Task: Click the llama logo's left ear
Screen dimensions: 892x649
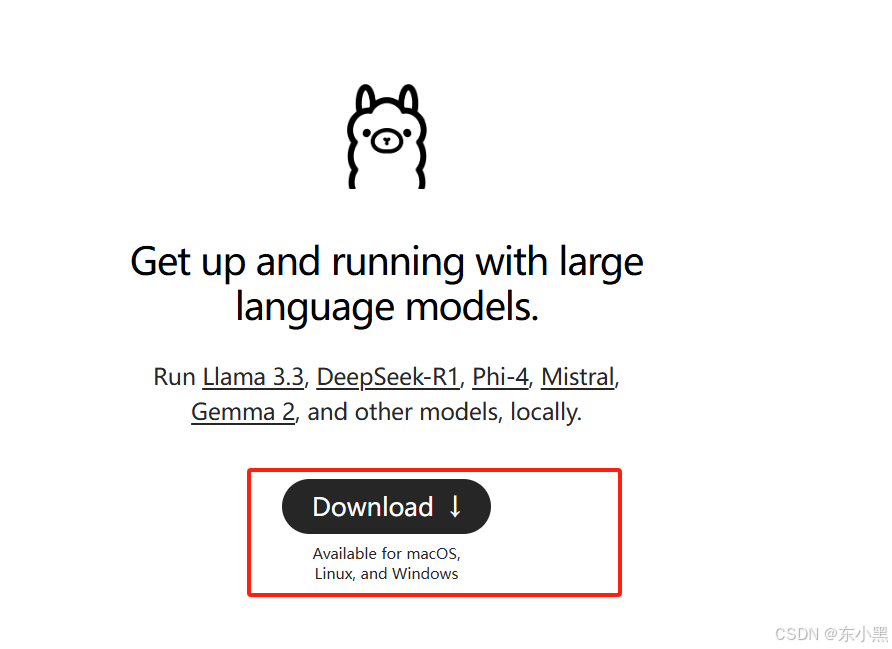Action: (365, 98)
